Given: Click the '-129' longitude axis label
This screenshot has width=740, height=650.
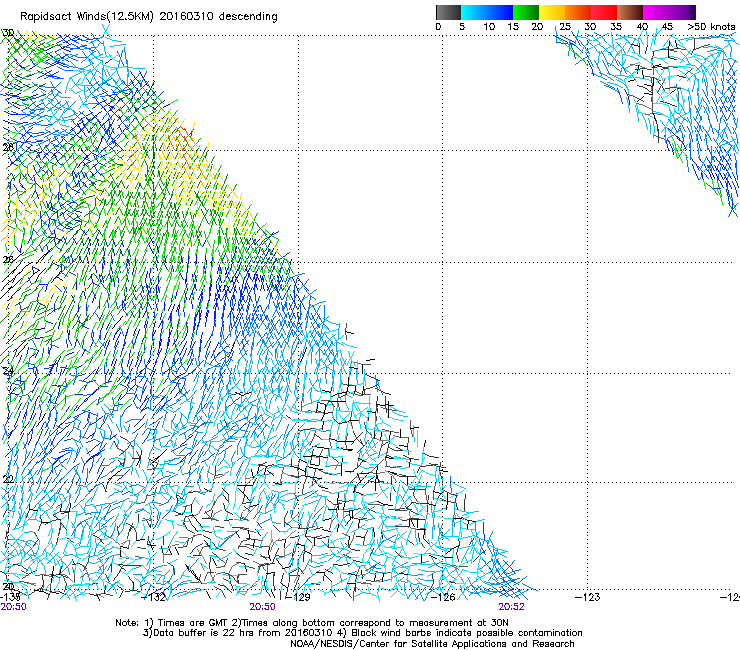Looking at the screenshot, I should click(299, 597).
